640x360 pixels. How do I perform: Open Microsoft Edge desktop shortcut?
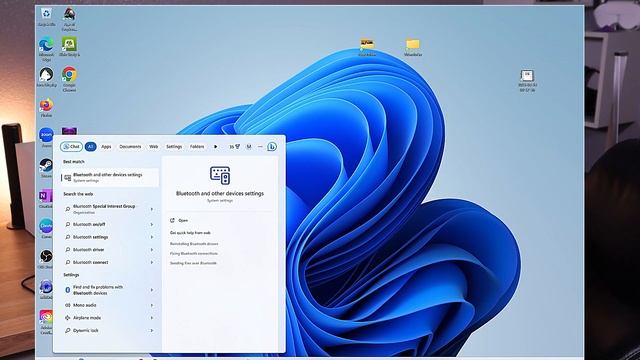click(46, 49)
